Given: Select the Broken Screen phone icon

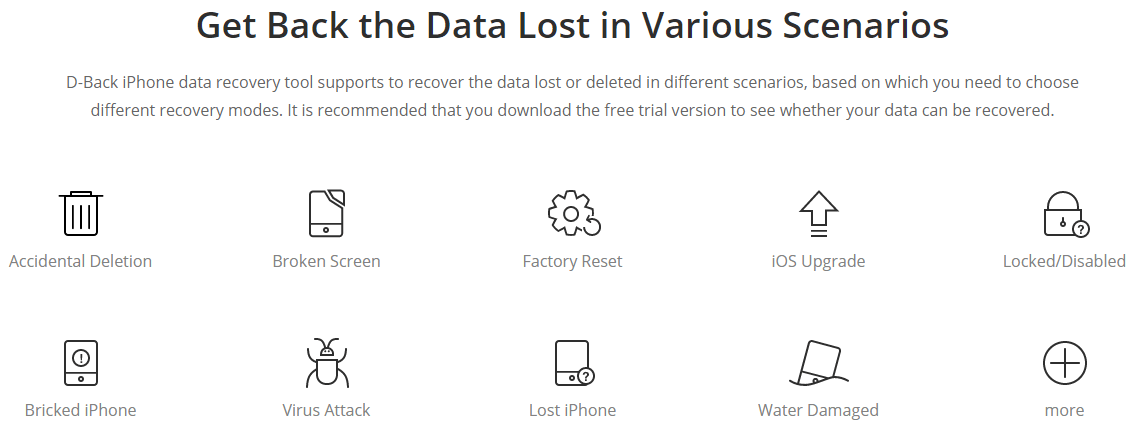Looking at the screenshot, I should tap(327, 213).
